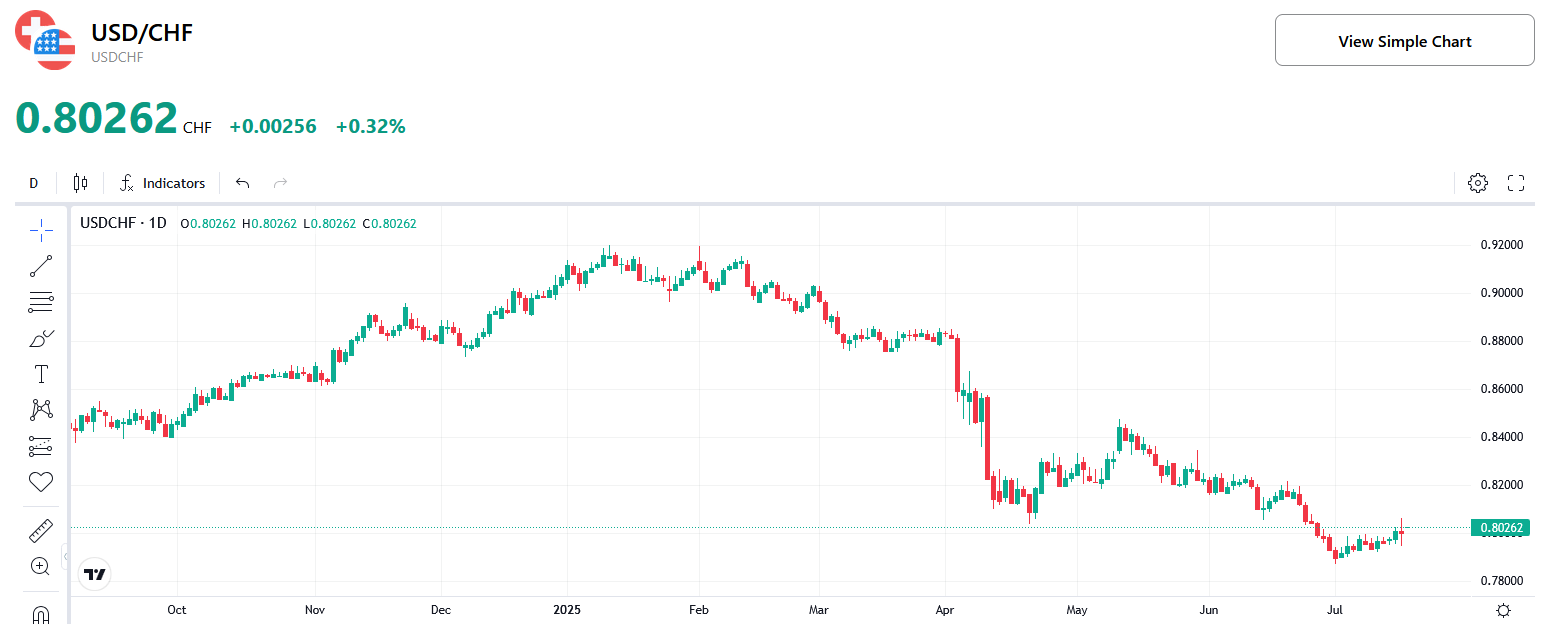This screenshot has width=1547, height=642.
Task: Open the forecasting and measurement tools
Action: 40,445
